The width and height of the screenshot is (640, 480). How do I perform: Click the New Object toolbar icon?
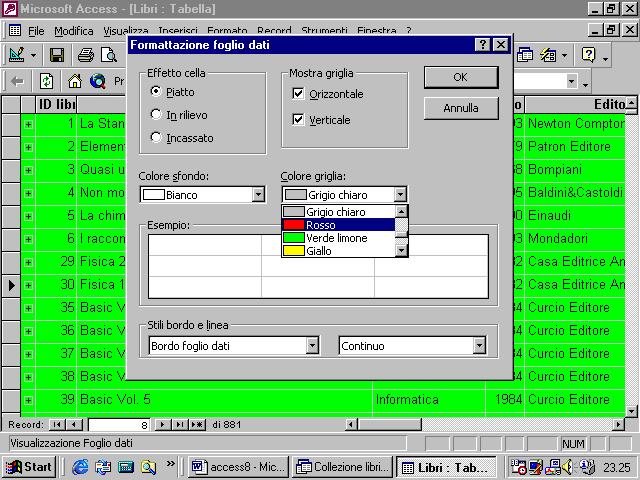point(549,55)
